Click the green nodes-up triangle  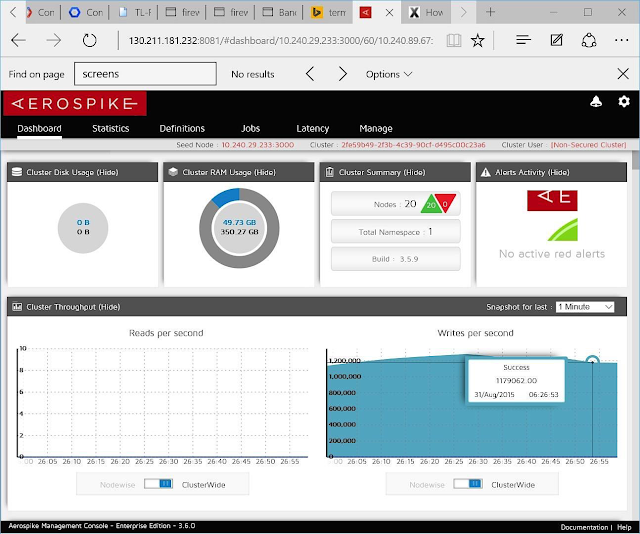tap(431, 204)
